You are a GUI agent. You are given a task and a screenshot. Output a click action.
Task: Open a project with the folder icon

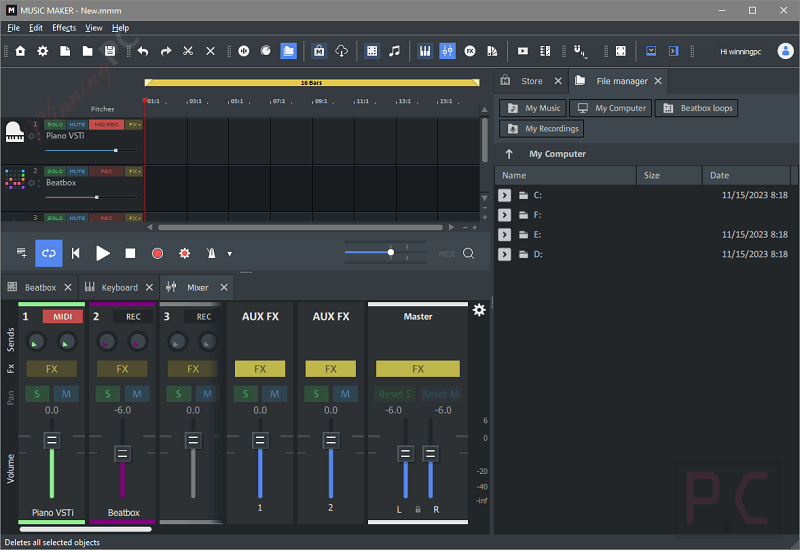(88, 51)
